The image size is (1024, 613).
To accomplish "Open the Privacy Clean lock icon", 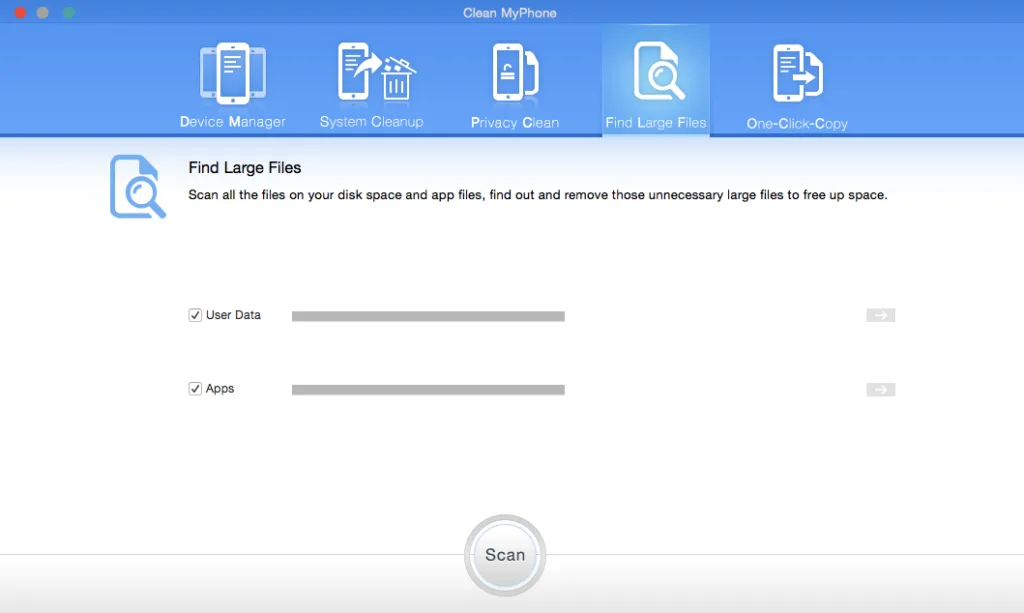I will [515, 73].
